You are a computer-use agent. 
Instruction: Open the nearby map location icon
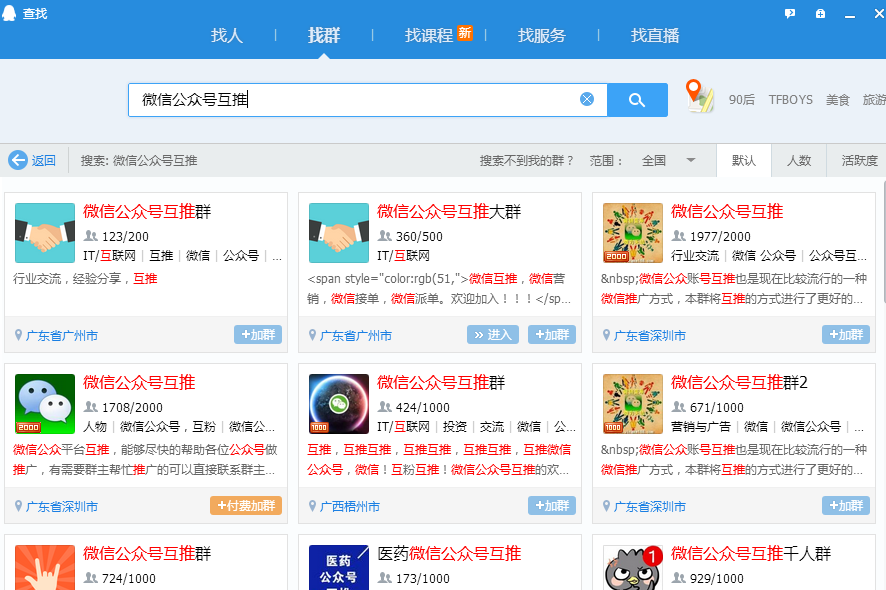pyautogui.click(x=699, y=96)
